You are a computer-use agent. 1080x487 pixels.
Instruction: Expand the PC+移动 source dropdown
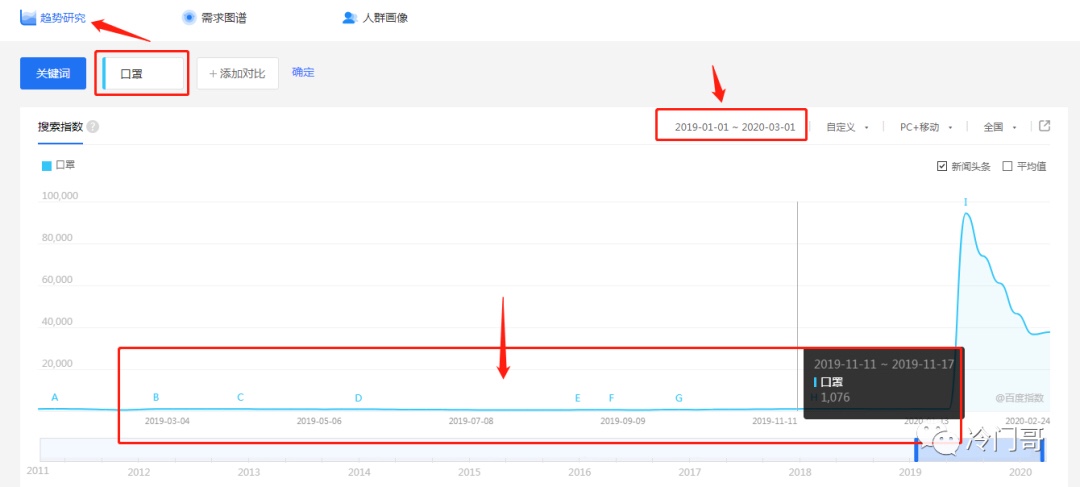click(x=926, y=127)
